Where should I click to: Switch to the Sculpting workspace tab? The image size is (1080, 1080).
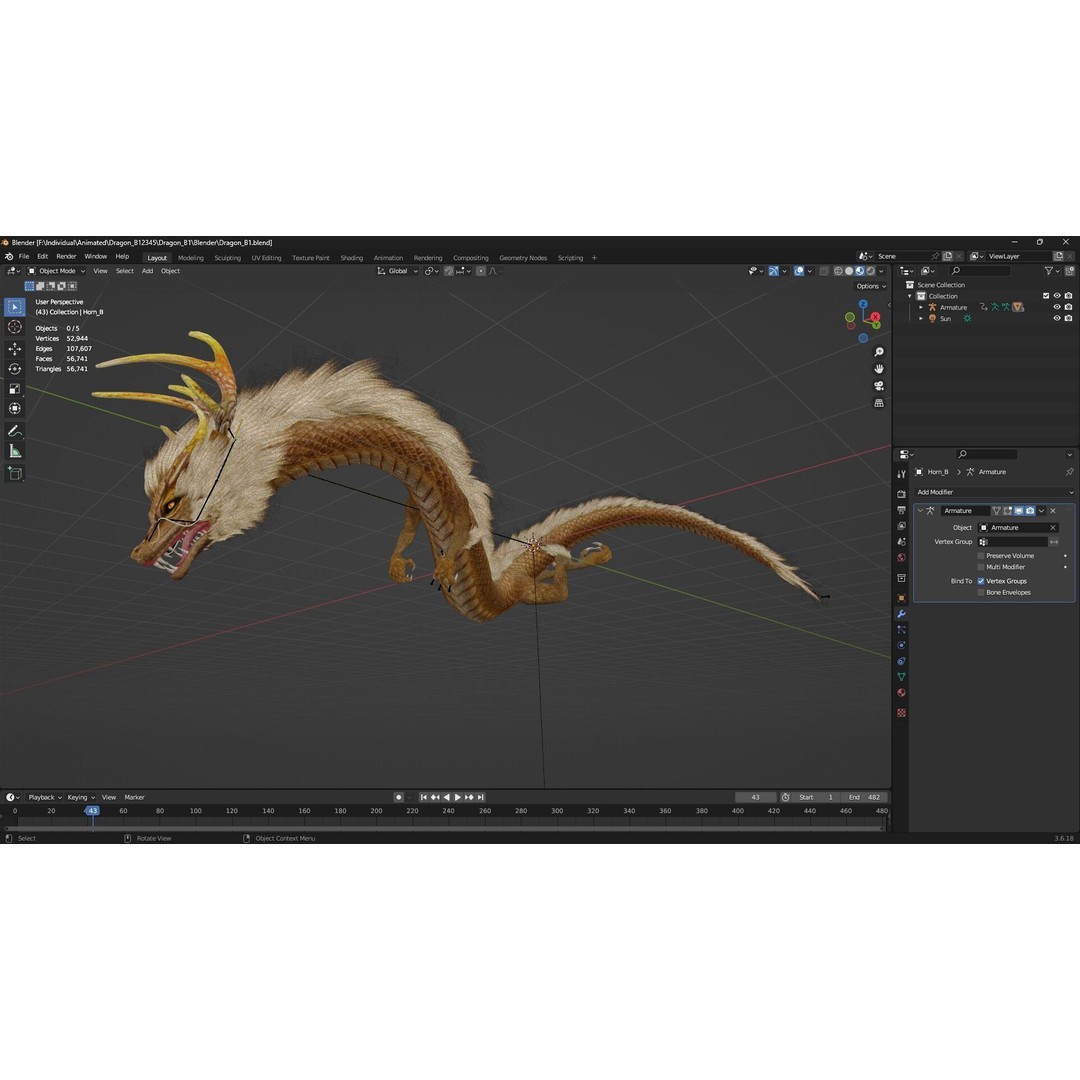227,258
